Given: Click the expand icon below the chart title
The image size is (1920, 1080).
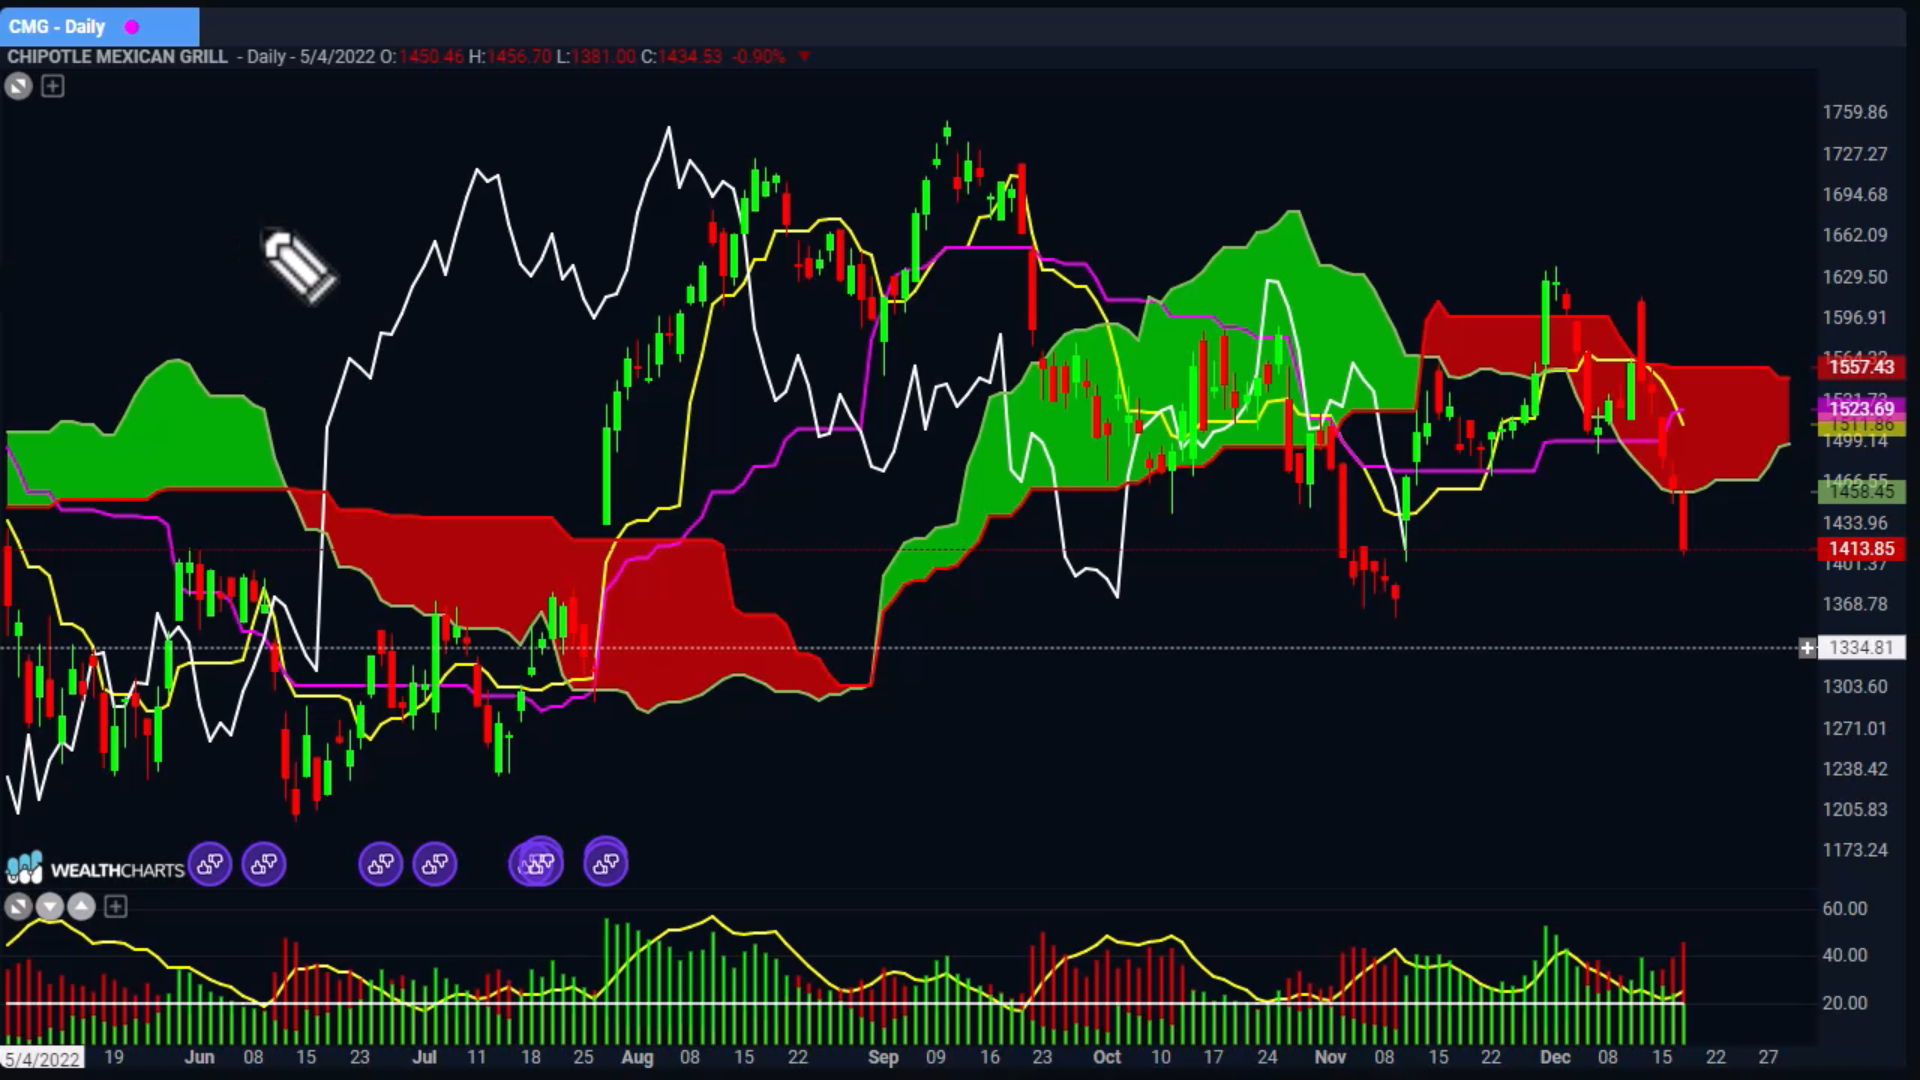Looking at the screenshot, I should coord(18,87).
